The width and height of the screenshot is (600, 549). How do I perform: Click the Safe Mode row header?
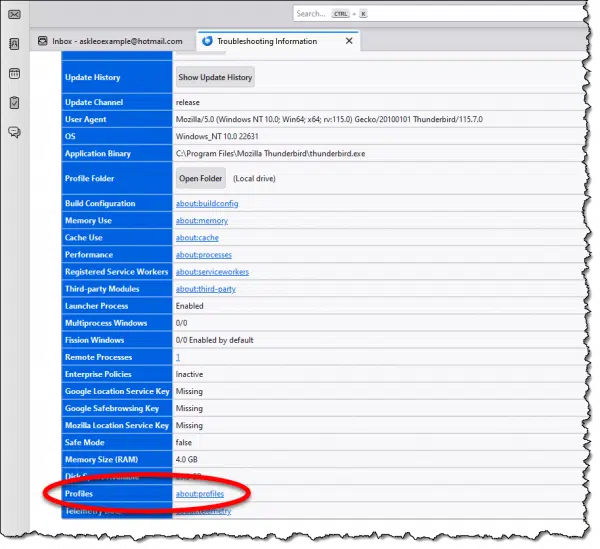[117, 443]
